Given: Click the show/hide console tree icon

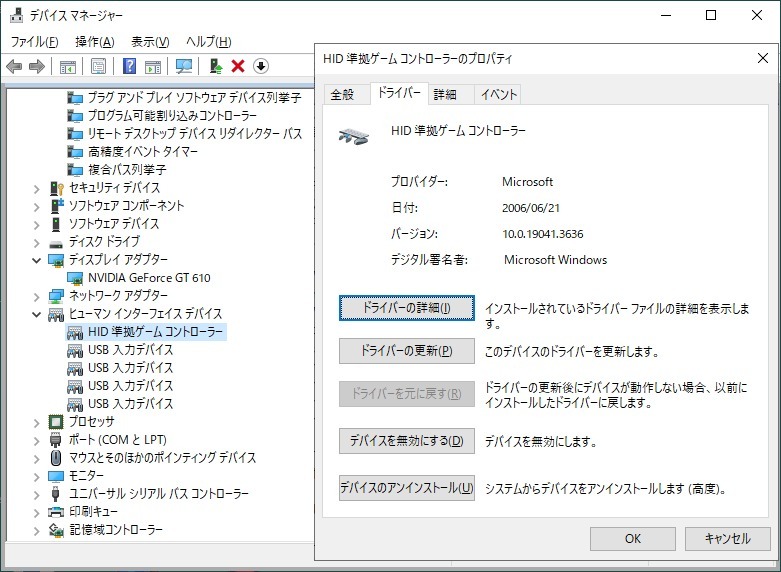Looking at the screenshot, I should point(68,66).
